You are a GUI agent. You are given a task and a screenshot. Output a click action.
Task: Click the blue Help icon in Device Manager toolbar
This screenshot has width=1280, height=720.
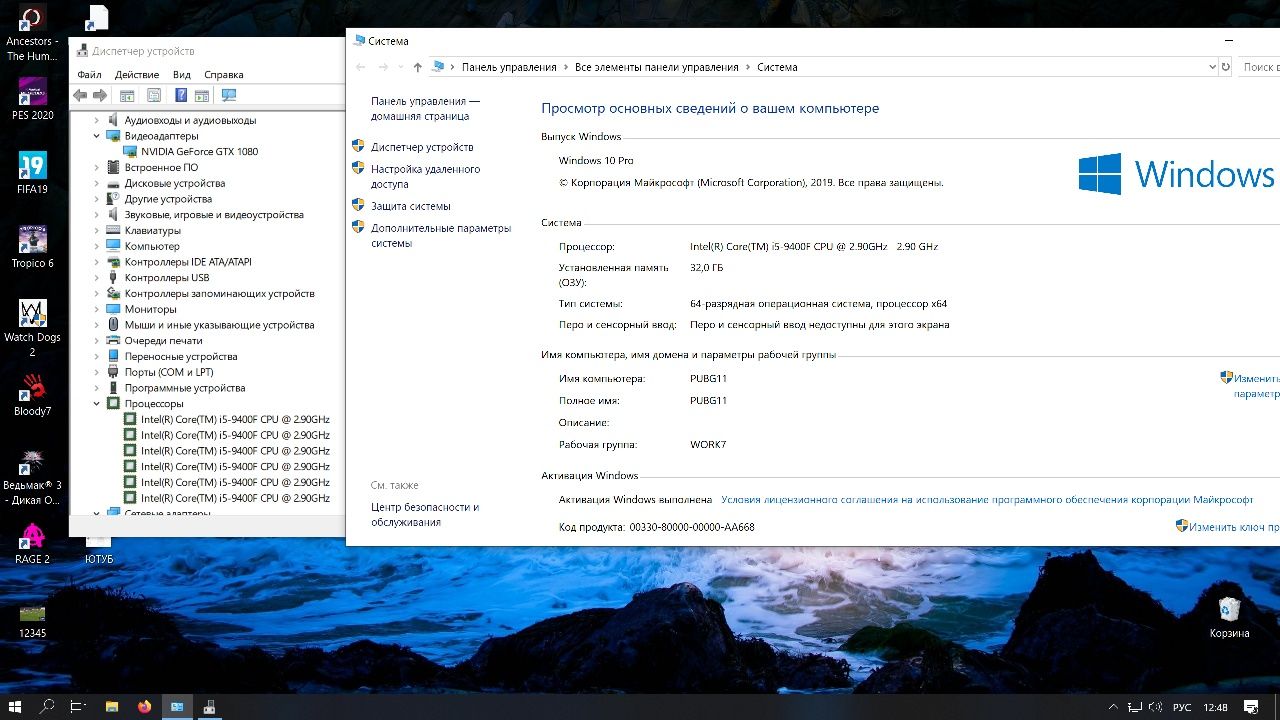coord(181,95)
